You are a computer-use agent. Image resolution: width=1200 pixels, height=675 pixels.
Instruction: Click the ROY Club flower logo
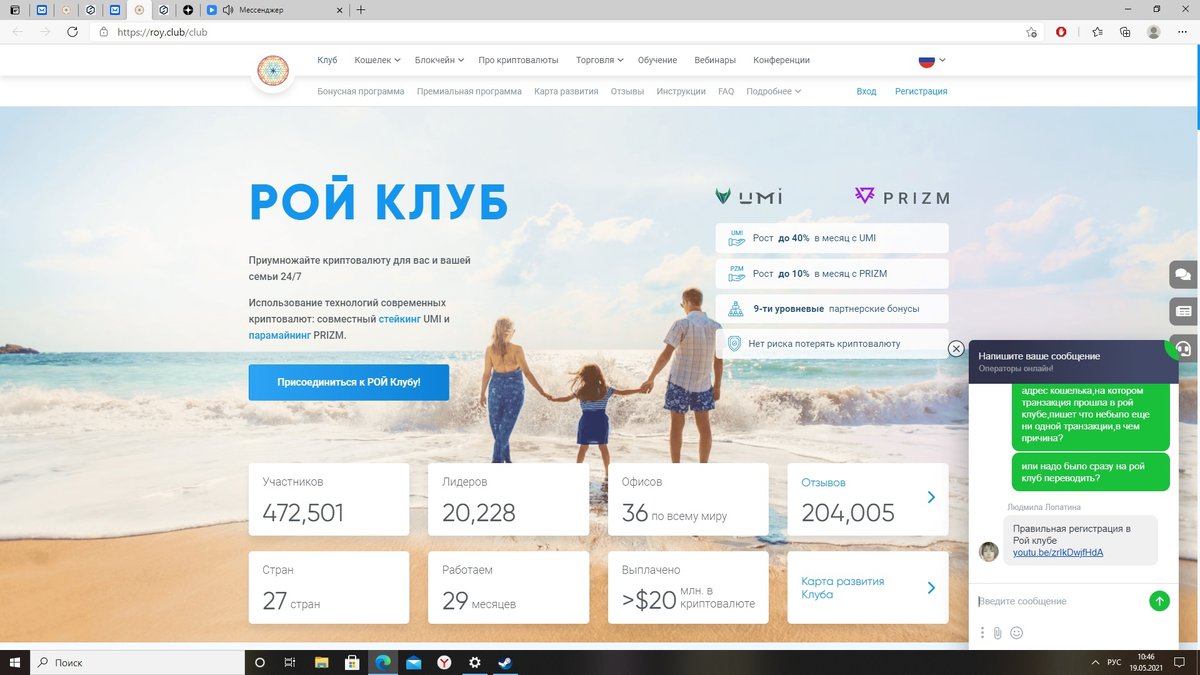pos(272,69)
